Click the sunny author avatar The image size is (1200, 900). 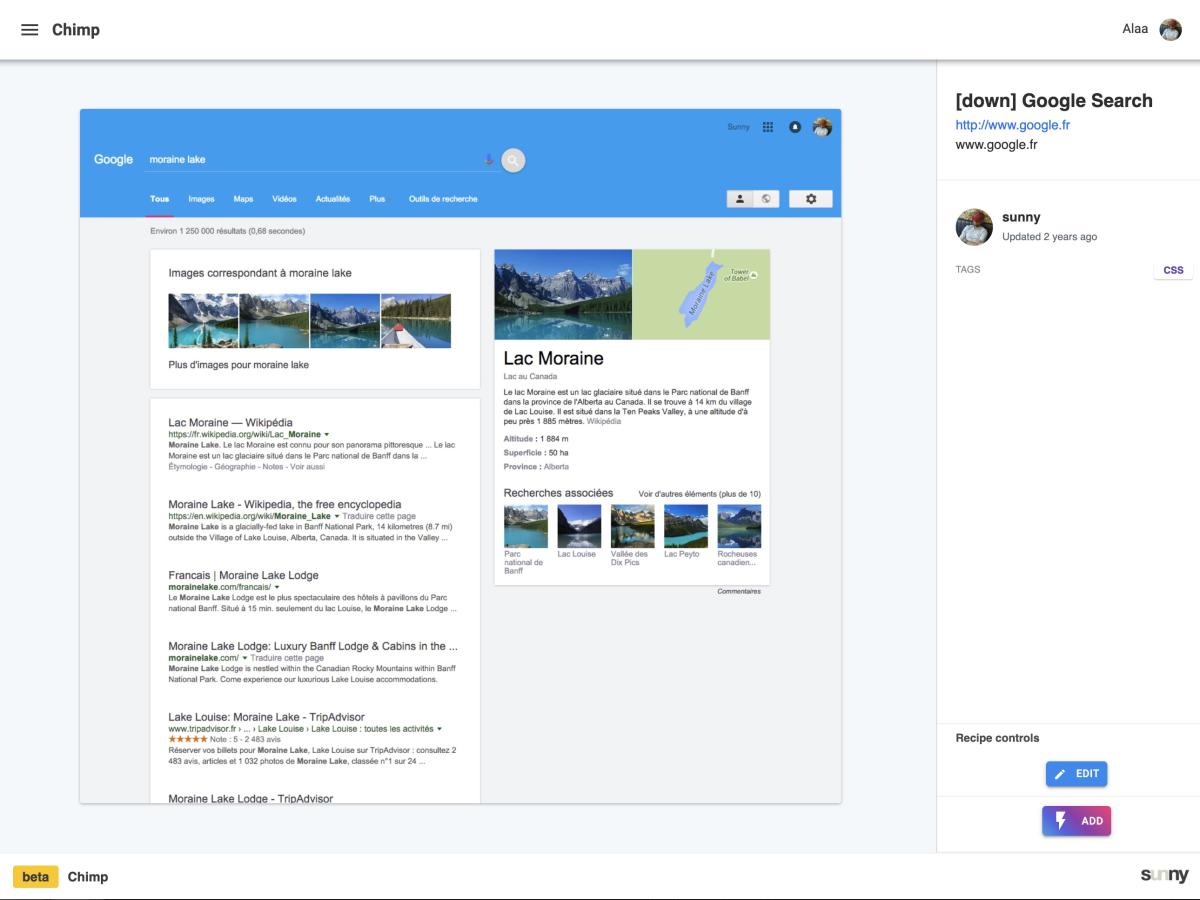[974, 227]
